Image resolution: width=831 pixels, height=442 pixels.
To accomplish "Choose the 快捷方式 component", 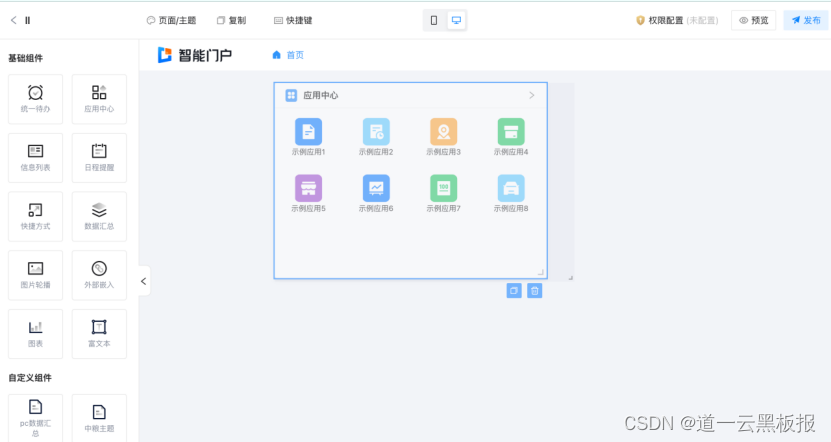I will 36,217.
